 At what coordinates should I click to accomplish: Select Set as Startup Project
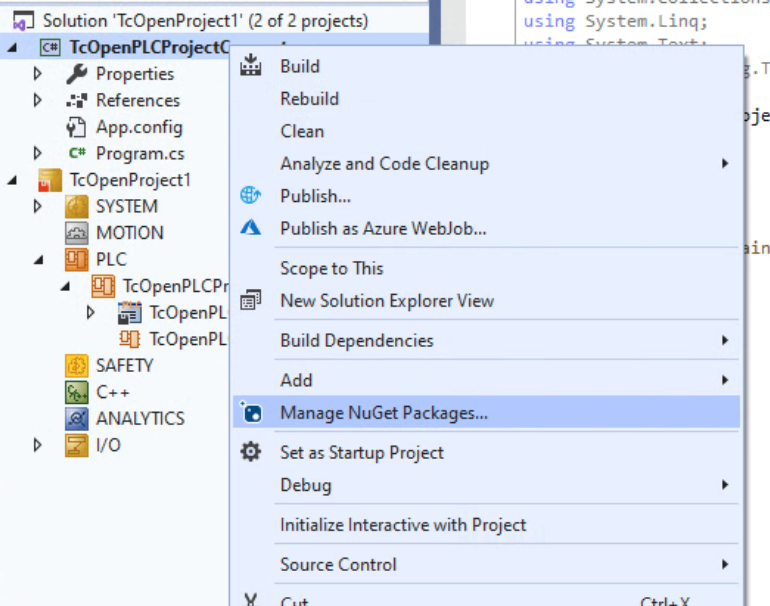click(x=486, y=452)
